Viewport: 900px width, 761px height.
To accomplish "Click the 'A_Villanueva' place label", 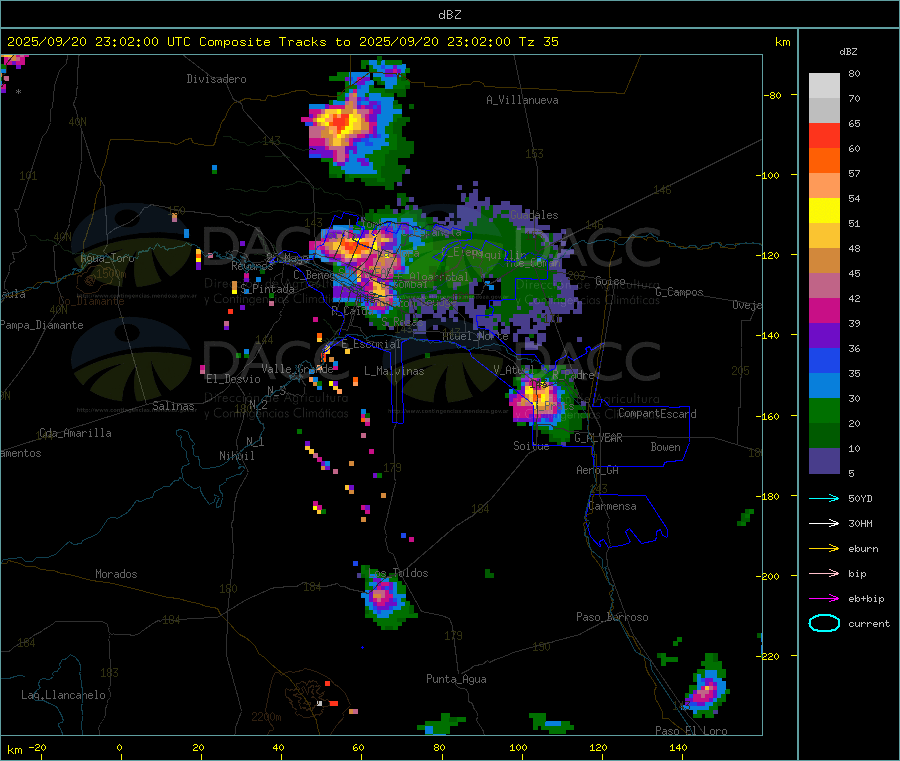I will 522,100.
